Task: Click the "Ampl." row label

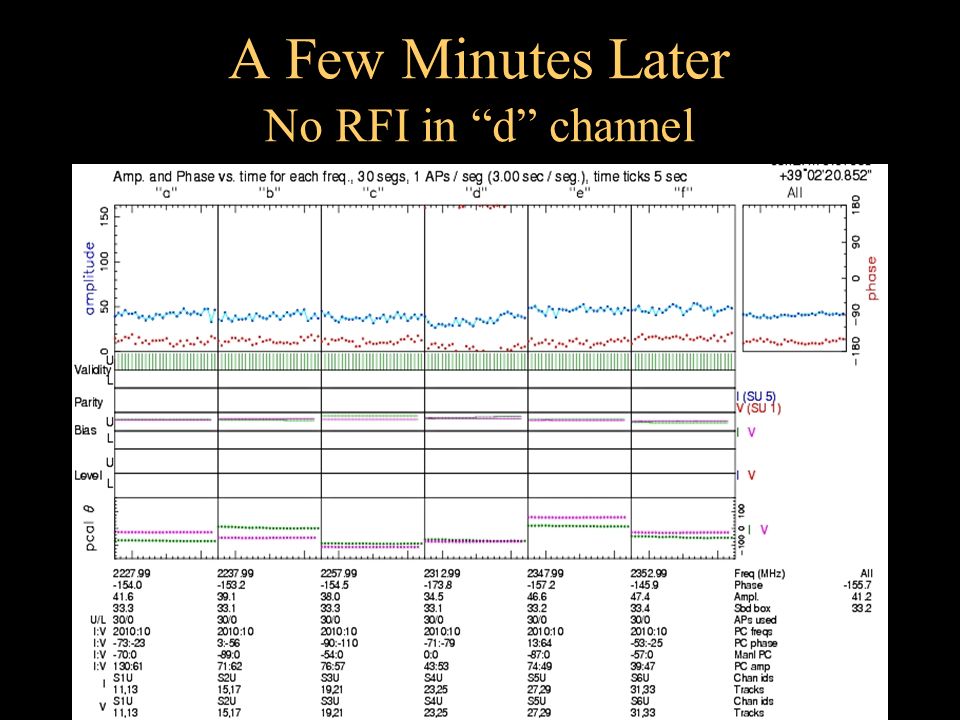Action: 746,597
